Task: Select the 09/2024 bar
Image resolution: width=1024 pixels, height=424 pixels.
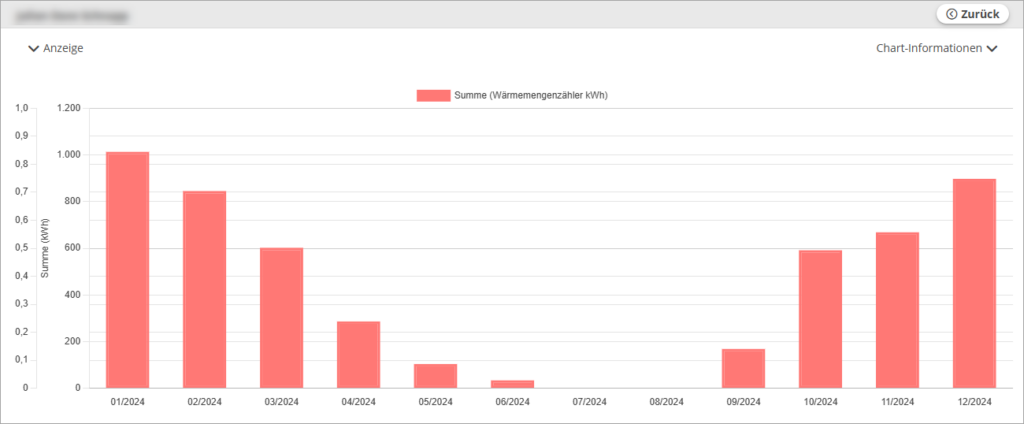Action: [743, 368]
